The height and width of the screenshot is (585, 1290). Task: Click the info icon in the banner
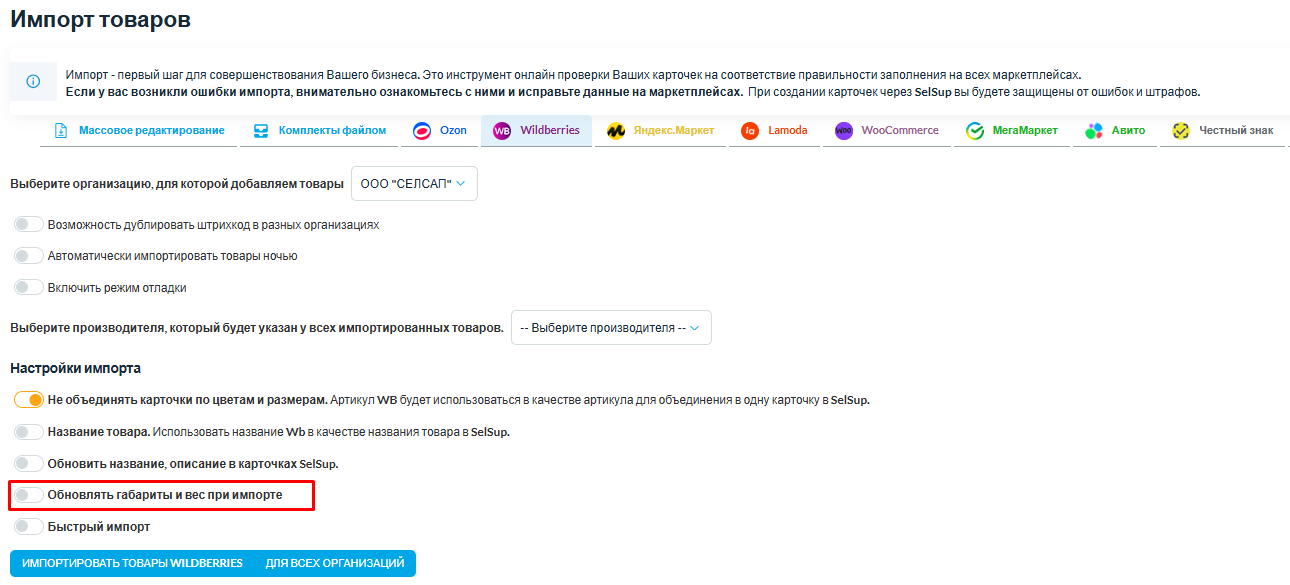click(33, 81)
